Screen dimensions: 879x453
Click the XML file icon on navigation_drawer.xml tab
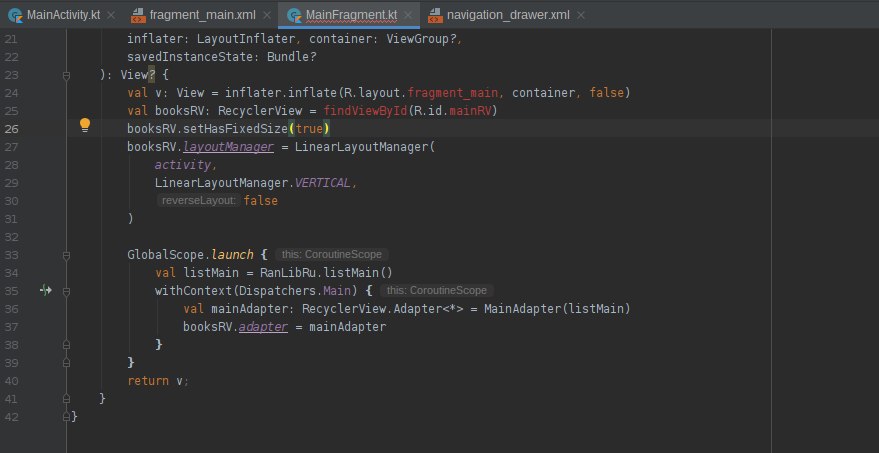coord(435,16)
